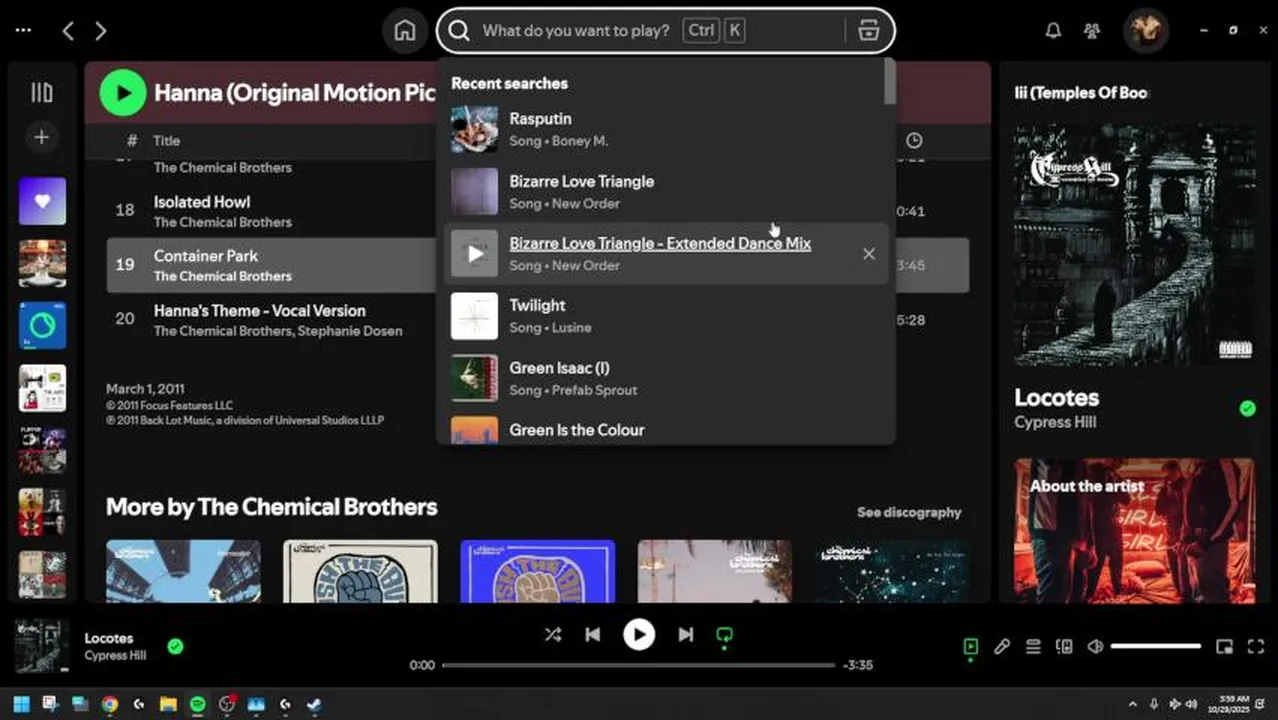Click the duration clock column header
The image size is (1278, 720).
tap(914, 141)
